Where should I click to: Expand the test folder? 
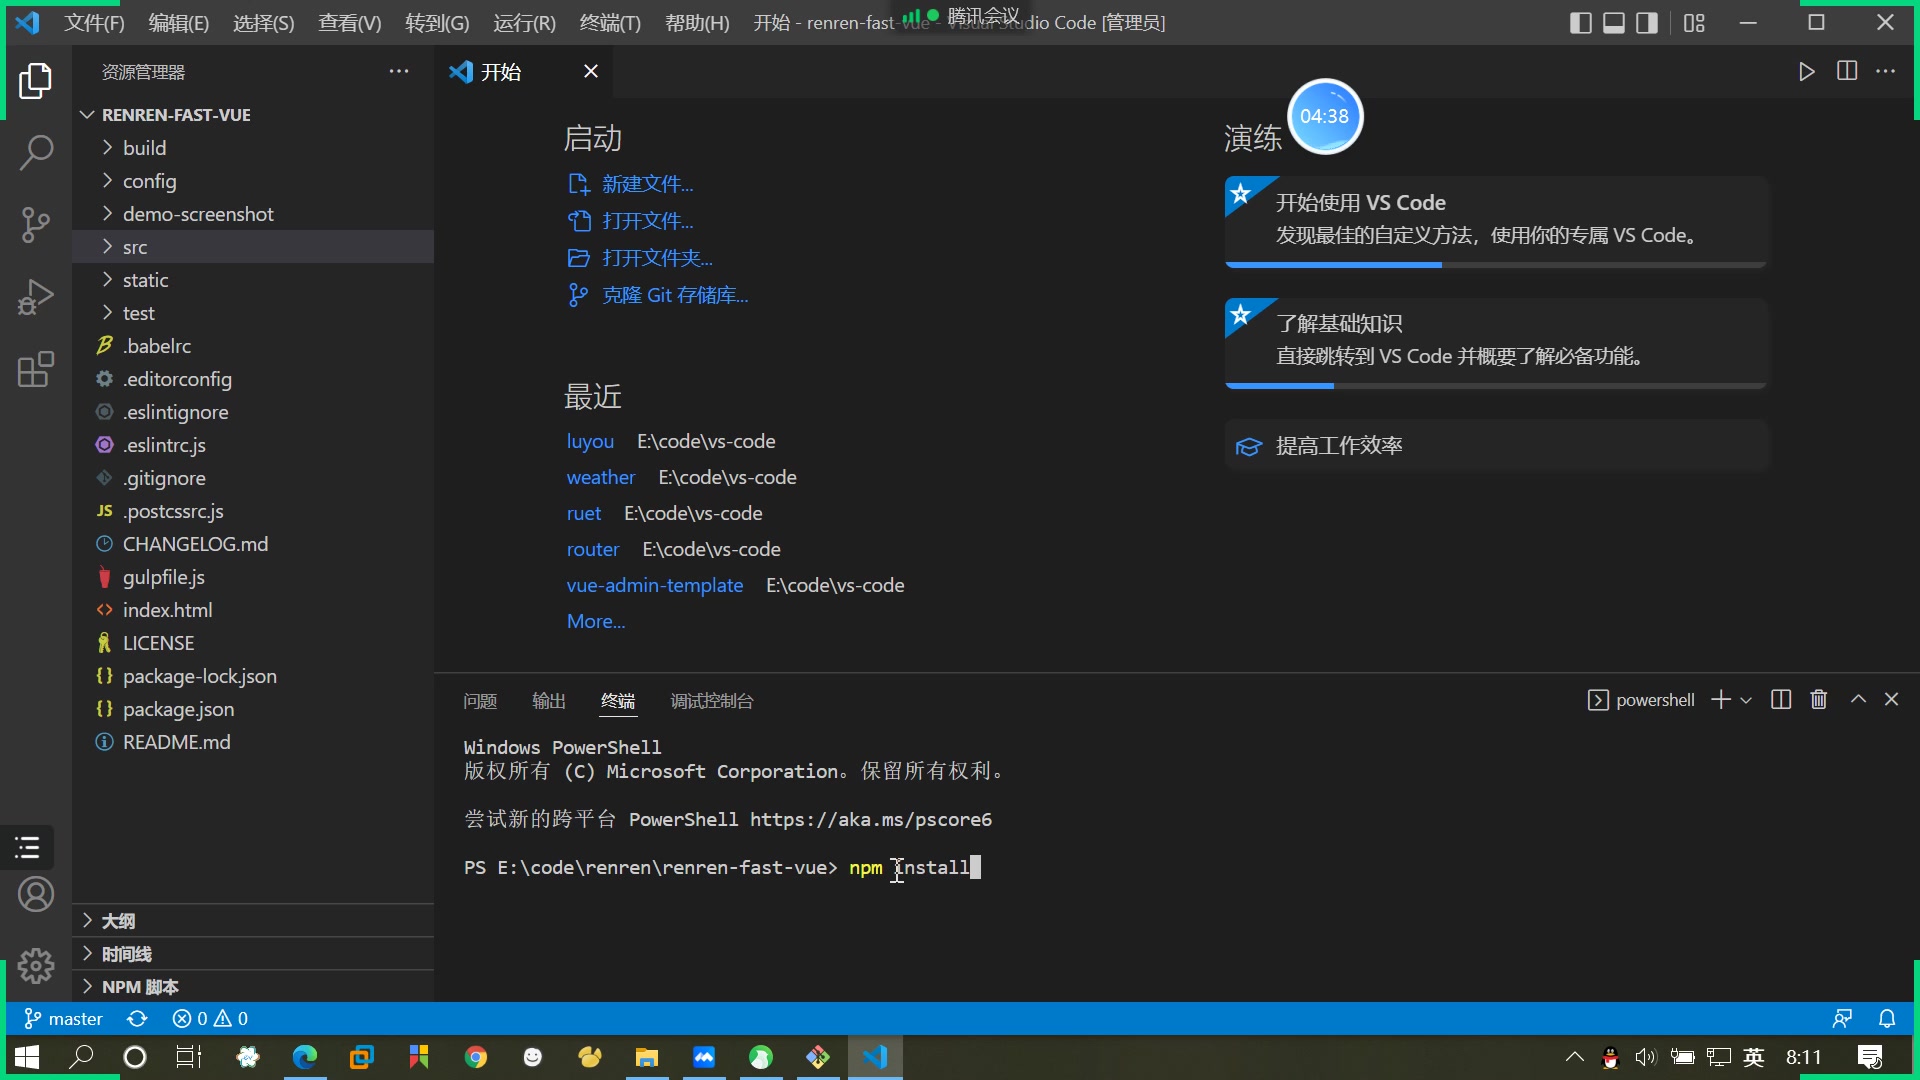pyautogui.click(x=253, y=313)
